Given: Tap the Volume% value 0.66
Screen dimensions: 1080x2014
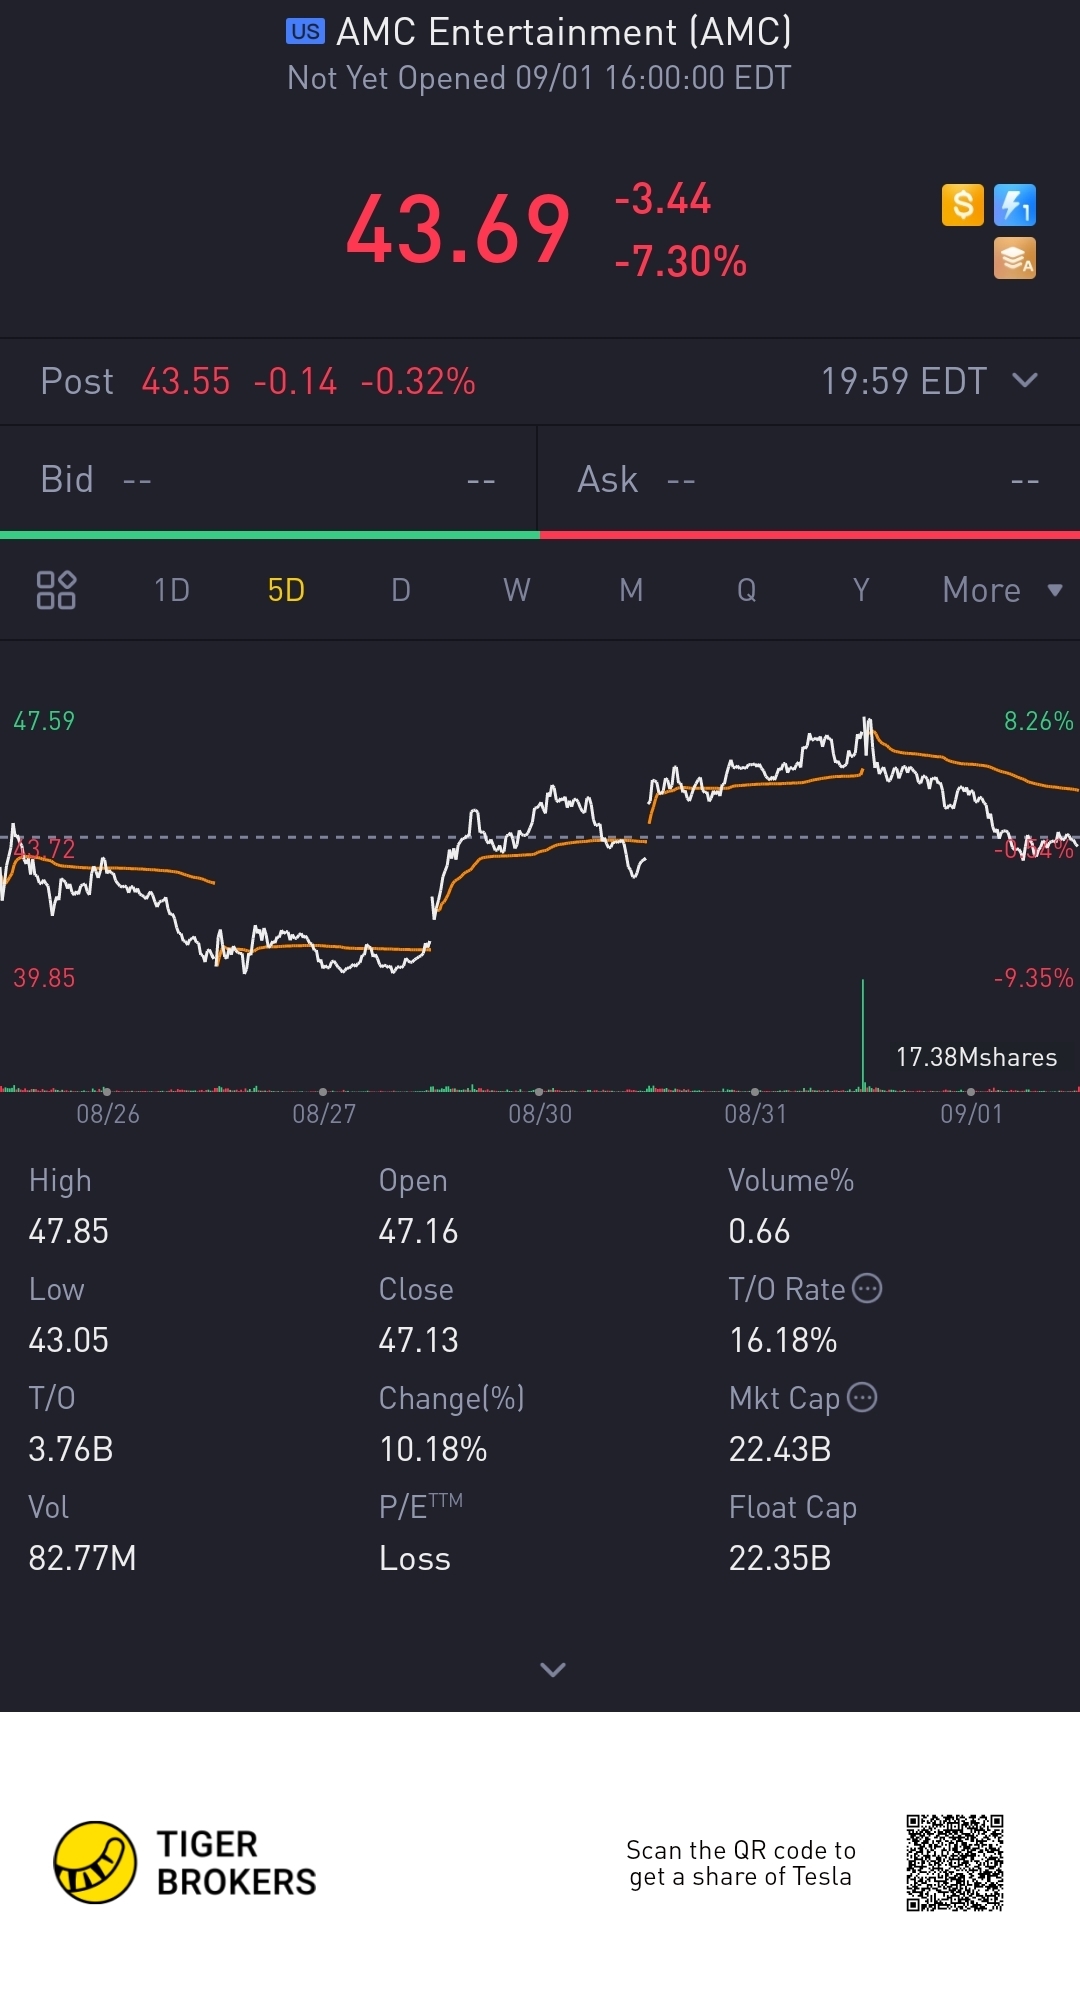Looking at the screenshot, I should click(x=759, y=1231).
